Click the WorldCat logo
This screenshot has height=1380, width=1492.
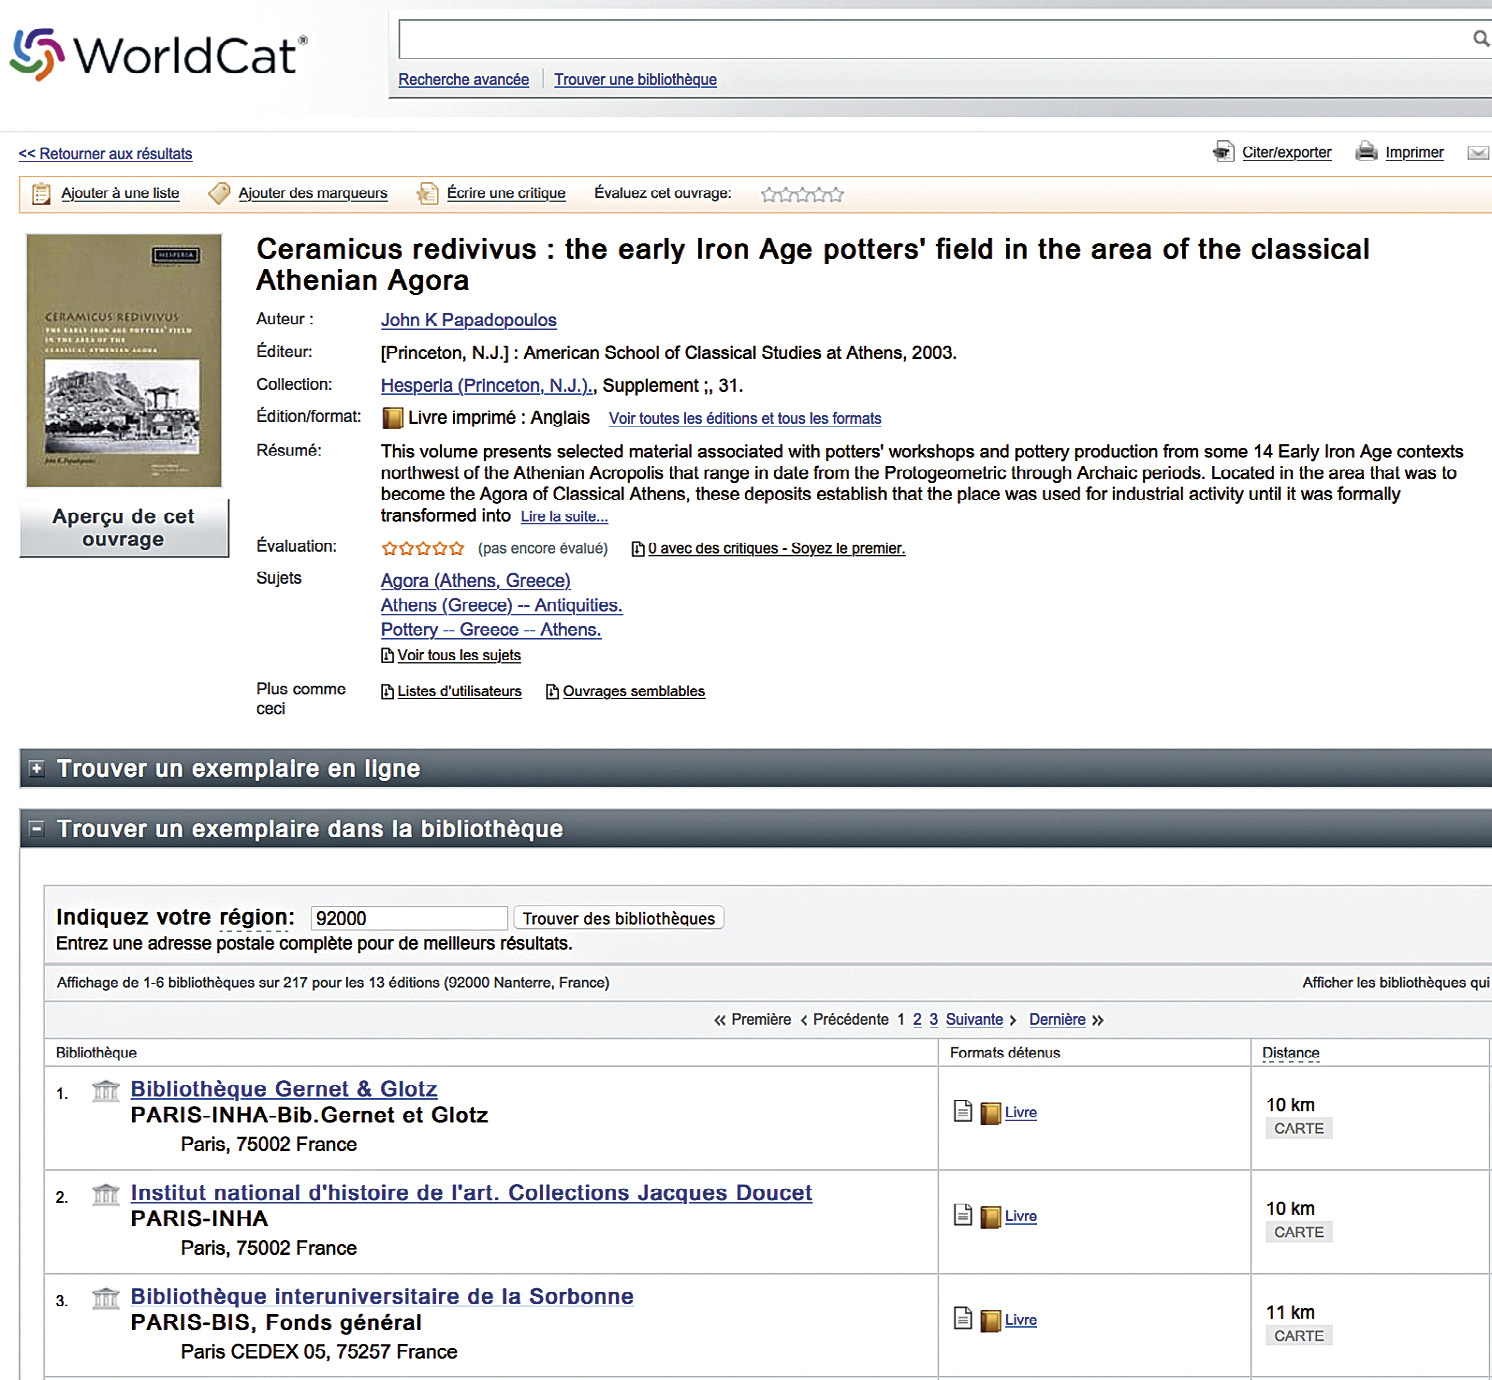pyautogui.click(x=158, y=55)
